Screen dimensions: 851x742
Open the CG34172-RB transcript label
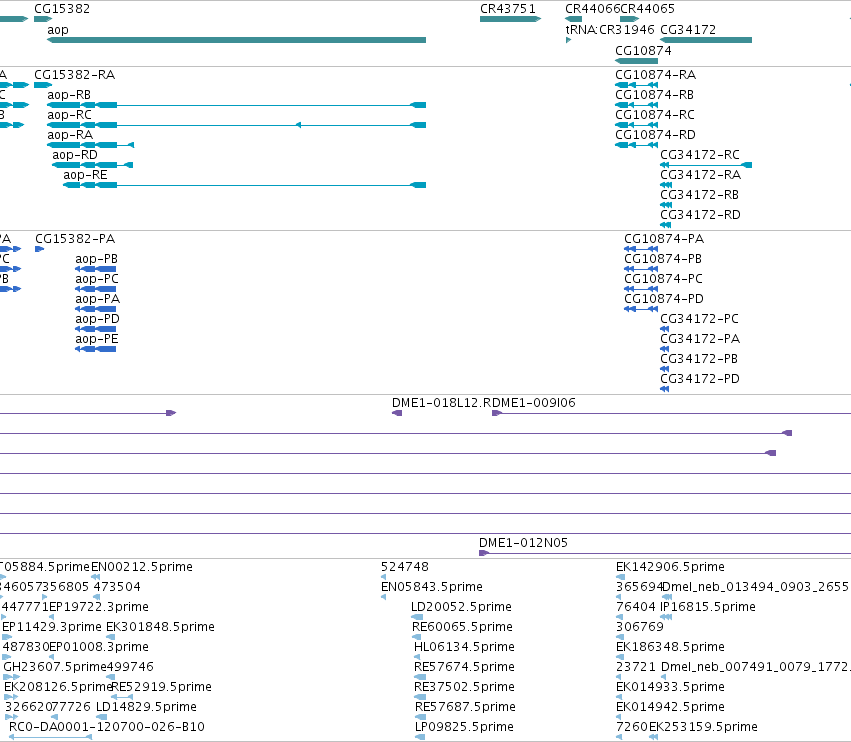[x=700, y=195]
